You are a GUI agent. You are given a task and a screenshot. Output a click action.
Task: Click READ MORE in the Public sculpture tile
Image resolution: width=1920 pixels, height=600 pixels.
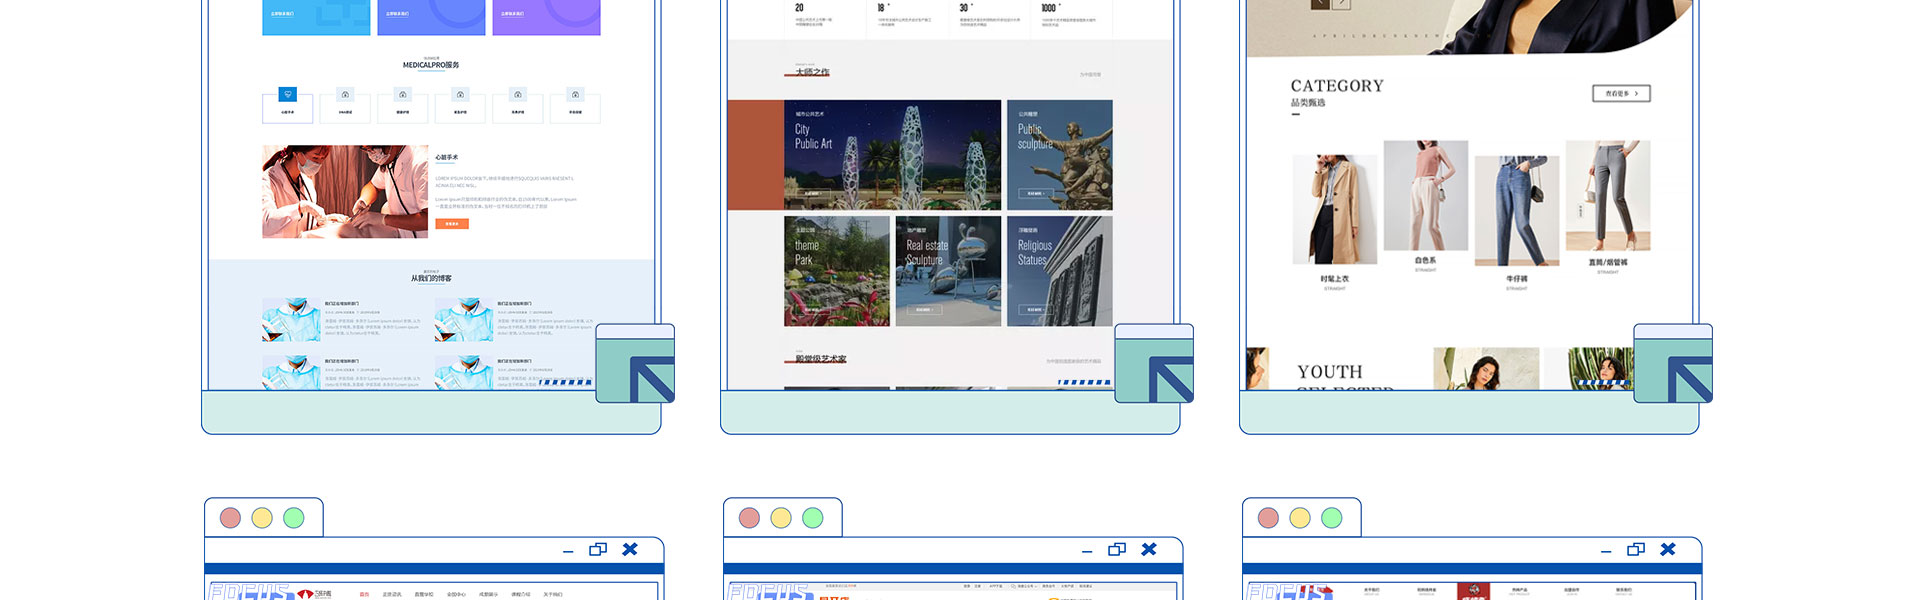pos(1034,193)
